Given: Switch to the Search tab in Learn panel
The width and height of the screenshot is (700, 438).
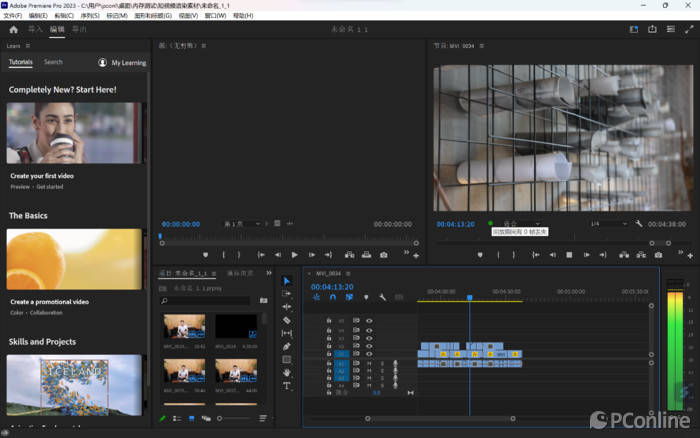Looking at the screenshot, I should click(53, 62).
